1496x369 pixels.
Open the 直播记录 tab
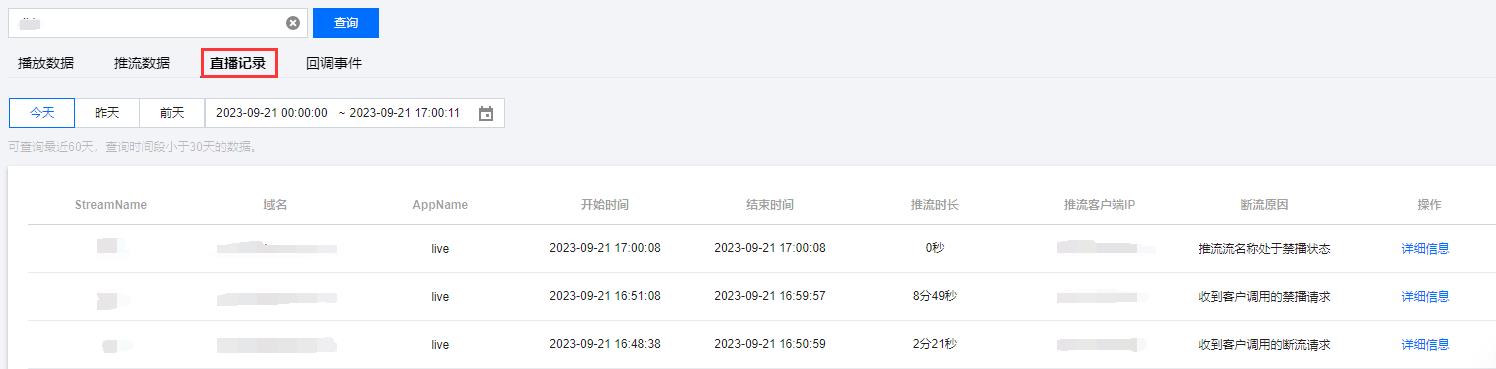click(x=238, y=63)
